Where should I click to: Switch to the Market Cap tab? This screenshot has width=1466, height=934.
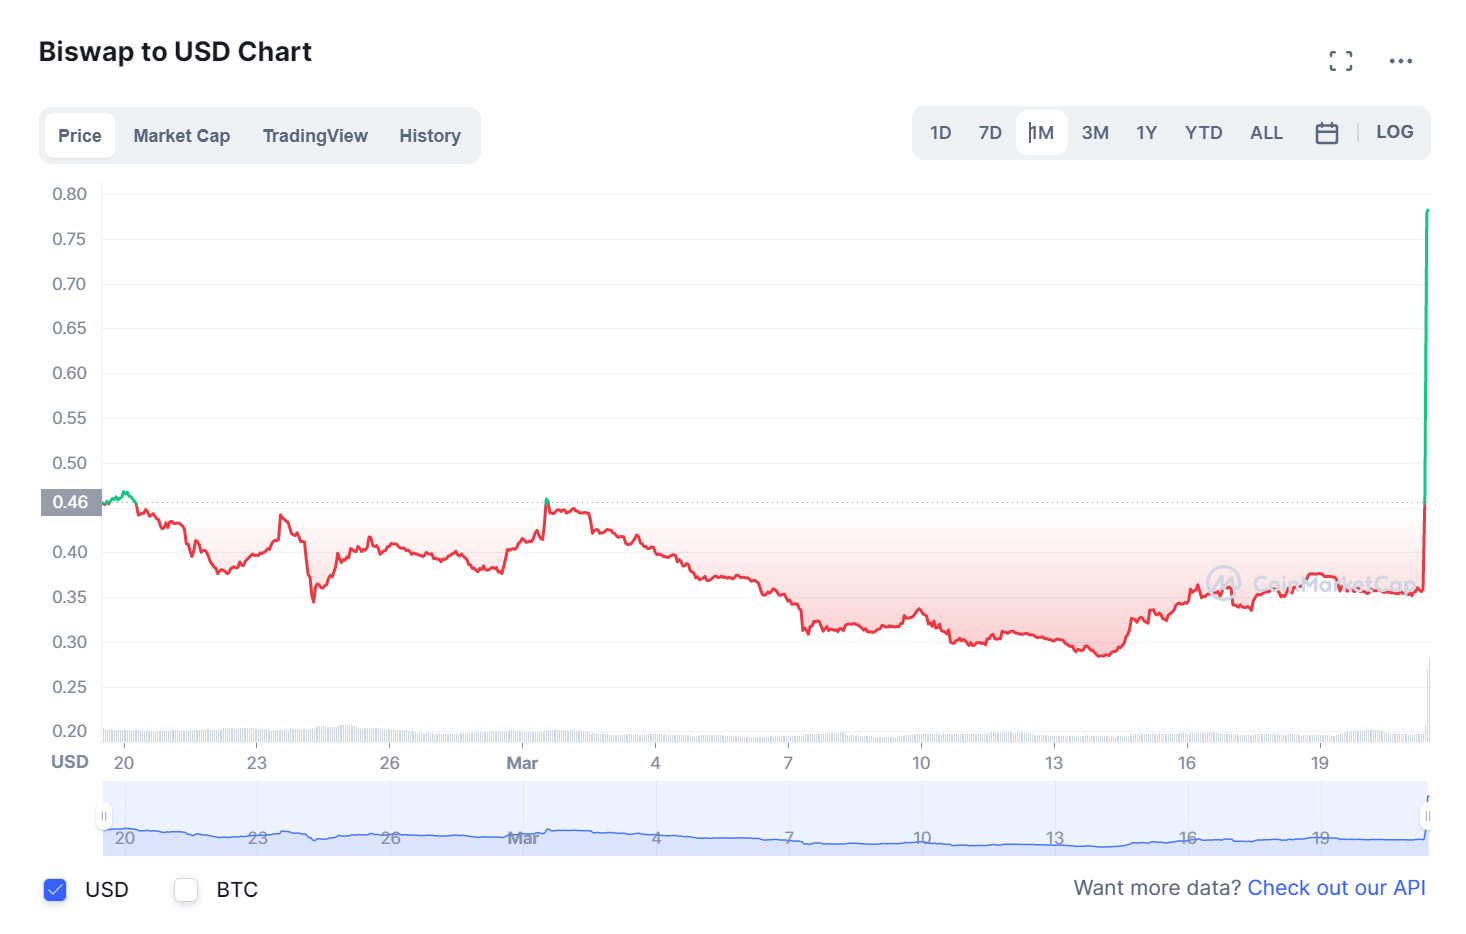(x=182, y=135)
